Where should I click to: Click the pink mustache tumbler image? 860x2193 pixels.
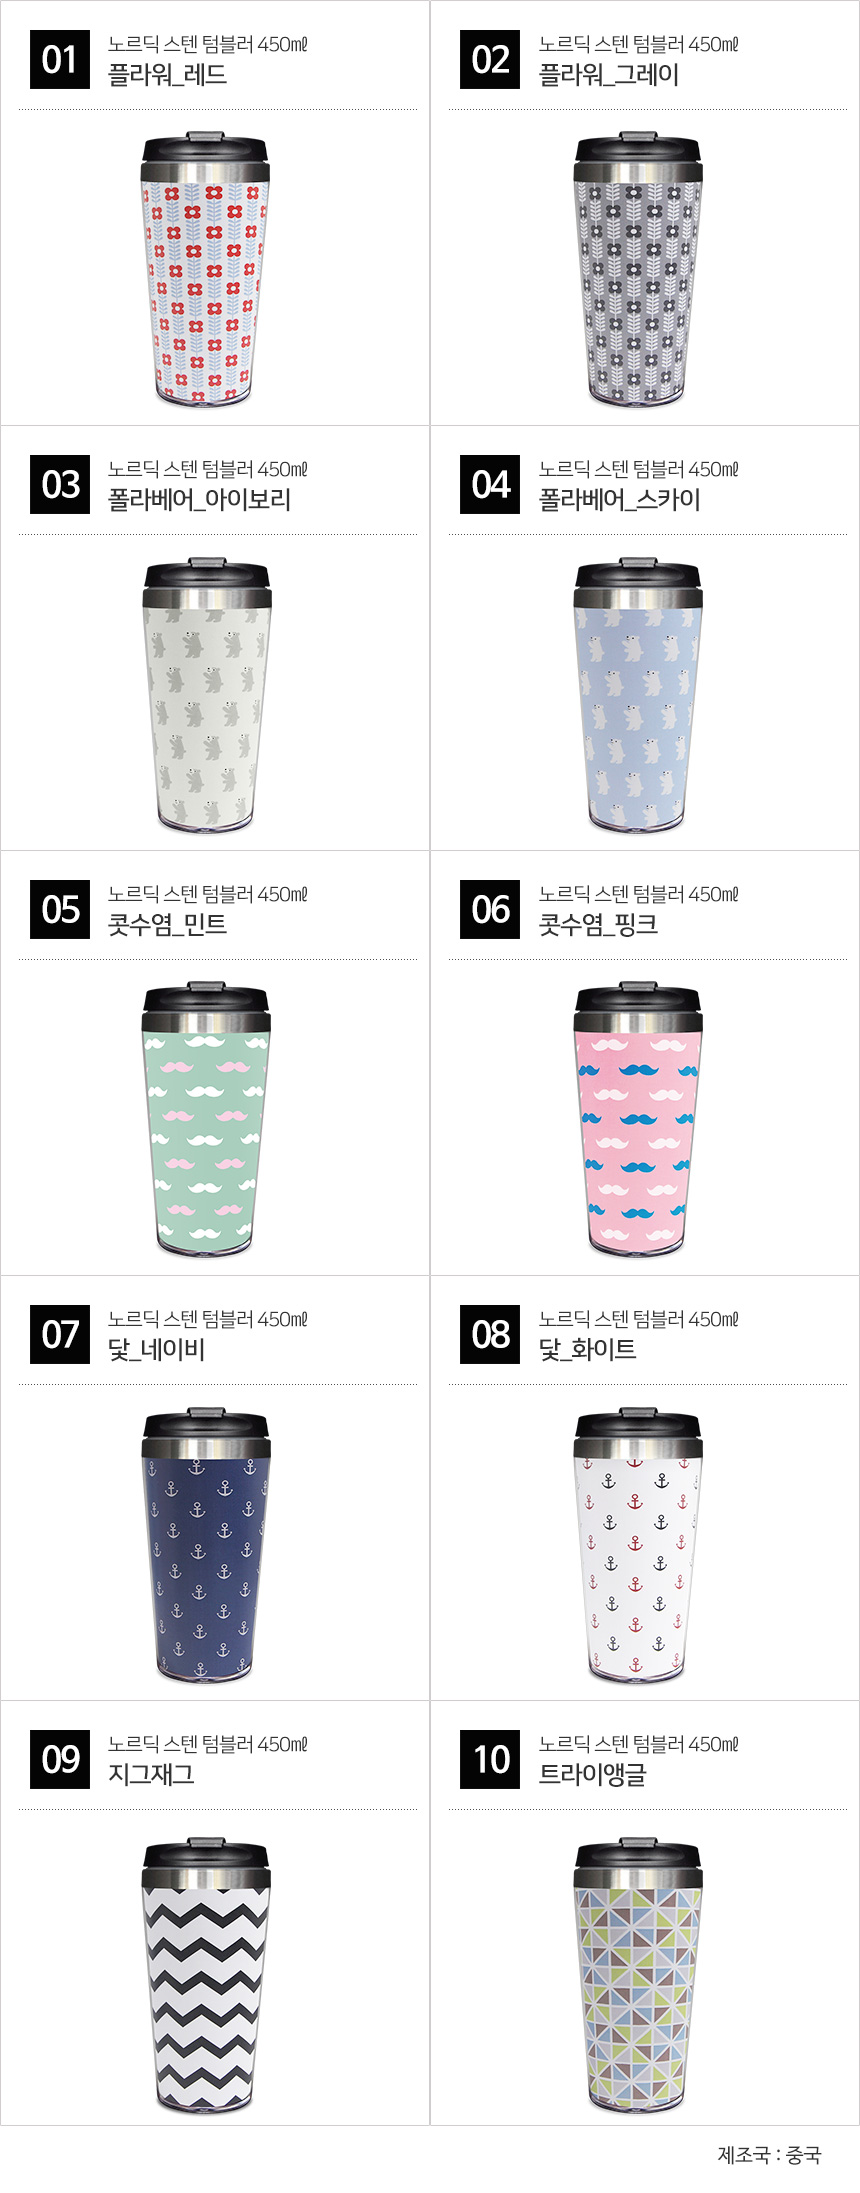pyautogui.click(x=638, y=1119)
